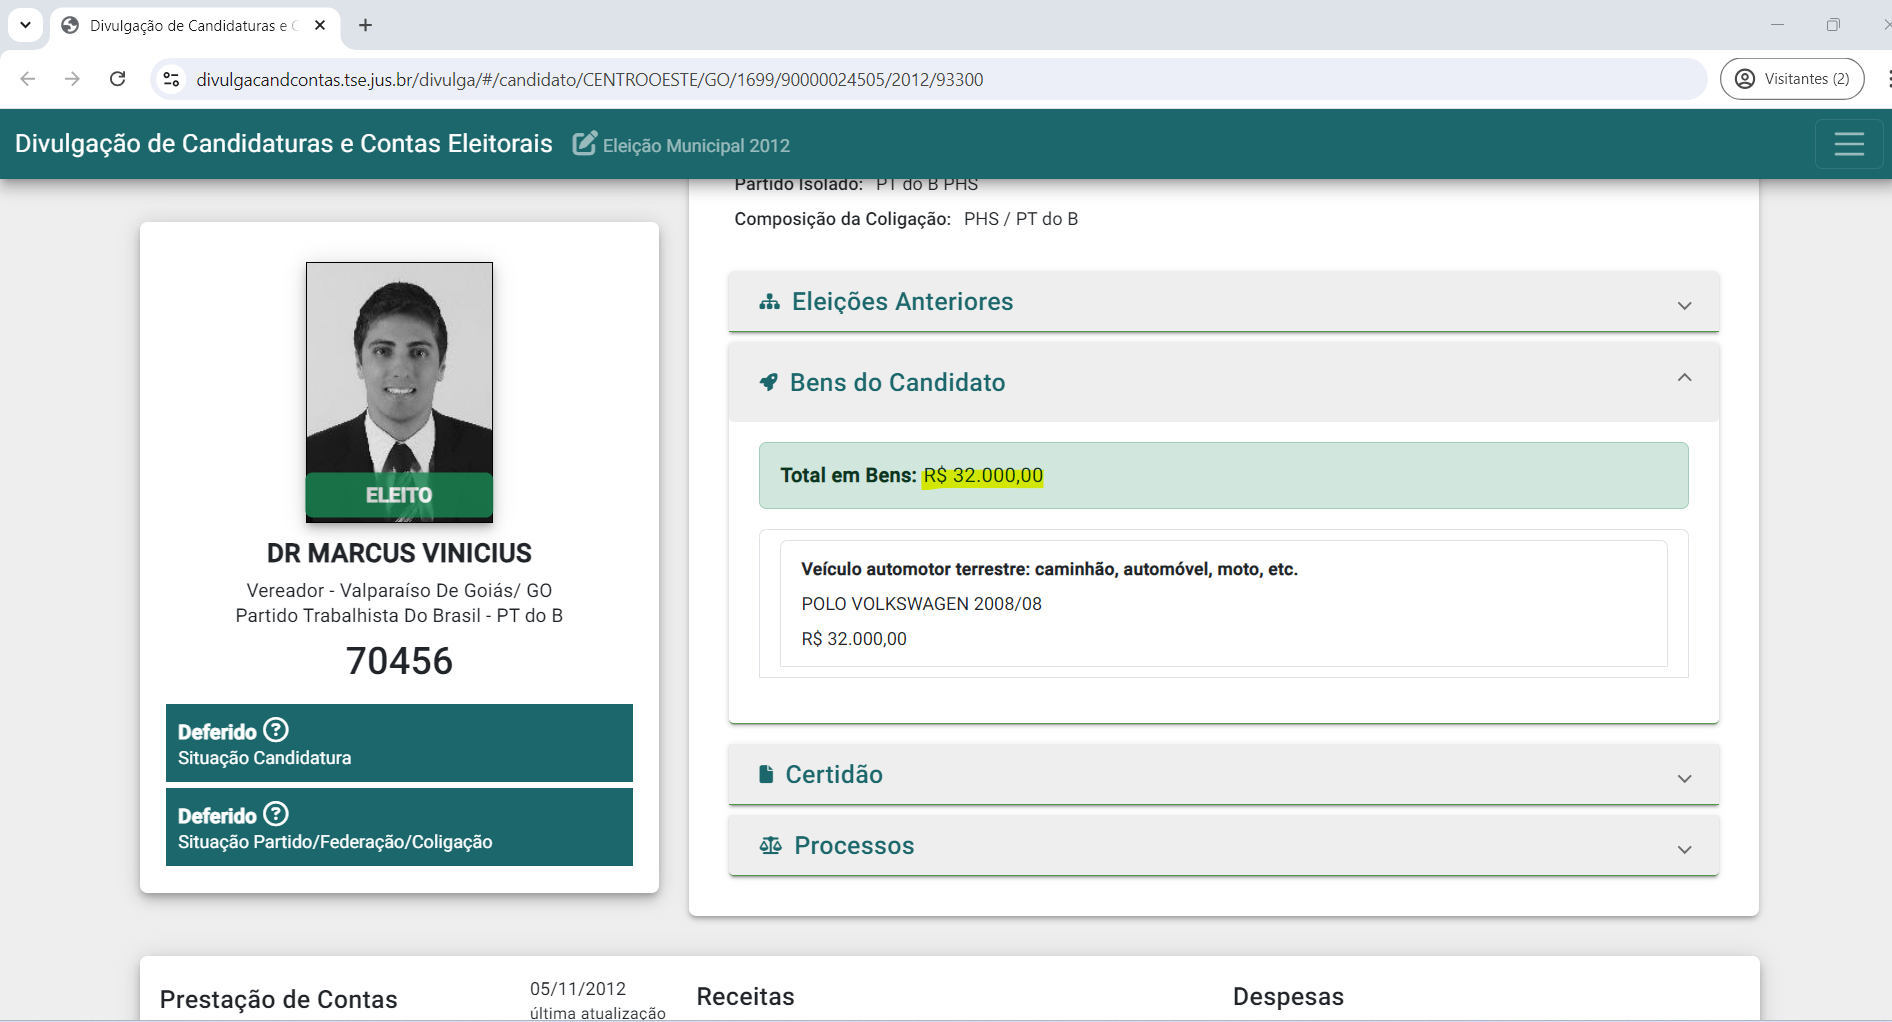This screenshot has width=1892, height=1022.
Task: Select the Divulgação de Candidaturas browser tab
Action: click(190, 25)
